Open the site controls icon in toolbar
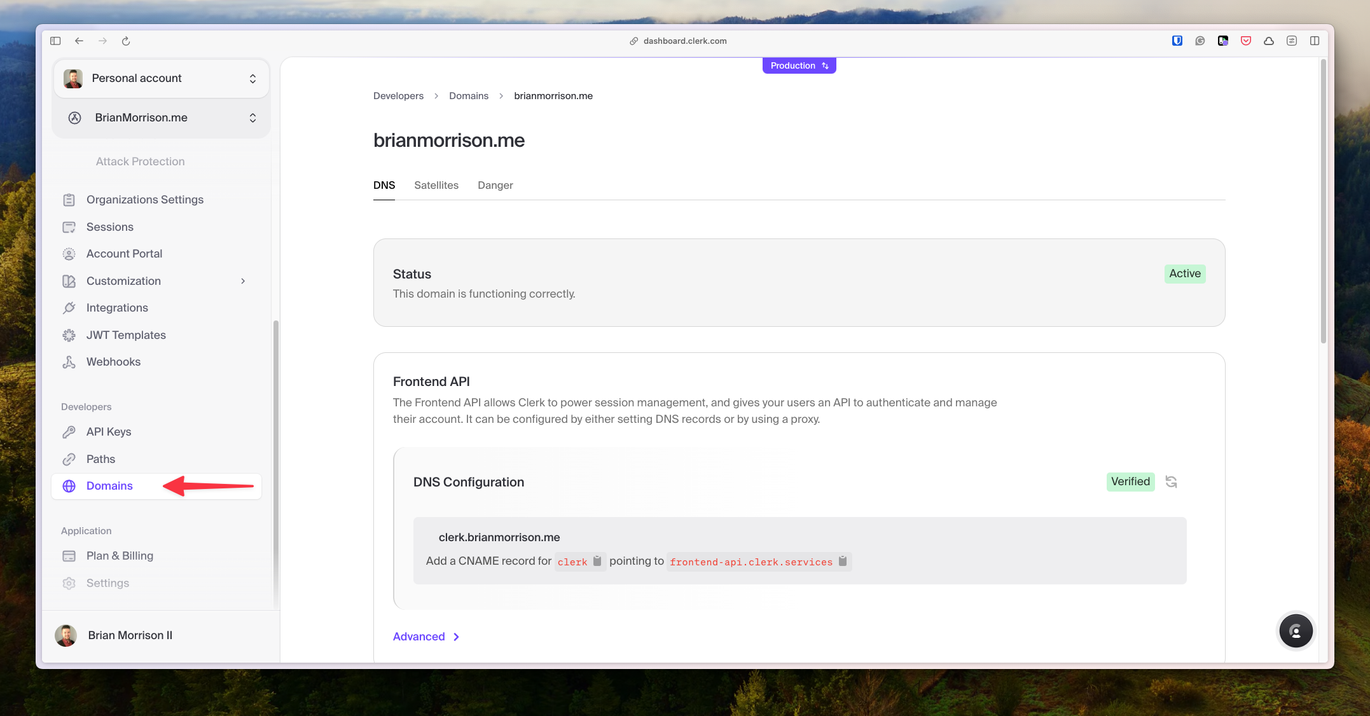1370x716 pixels. pyautogui.click(x=1292, y=41)
